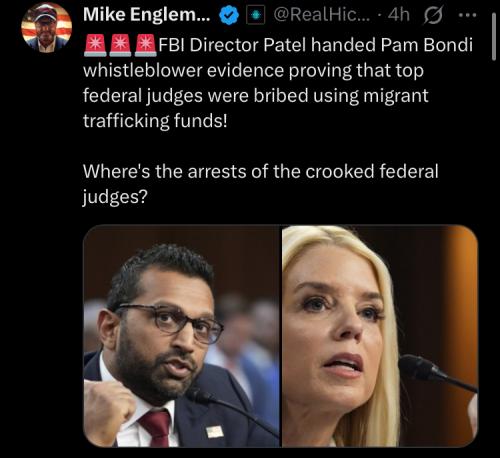Click the vertical scrollbar thumb

pos(494,37)
